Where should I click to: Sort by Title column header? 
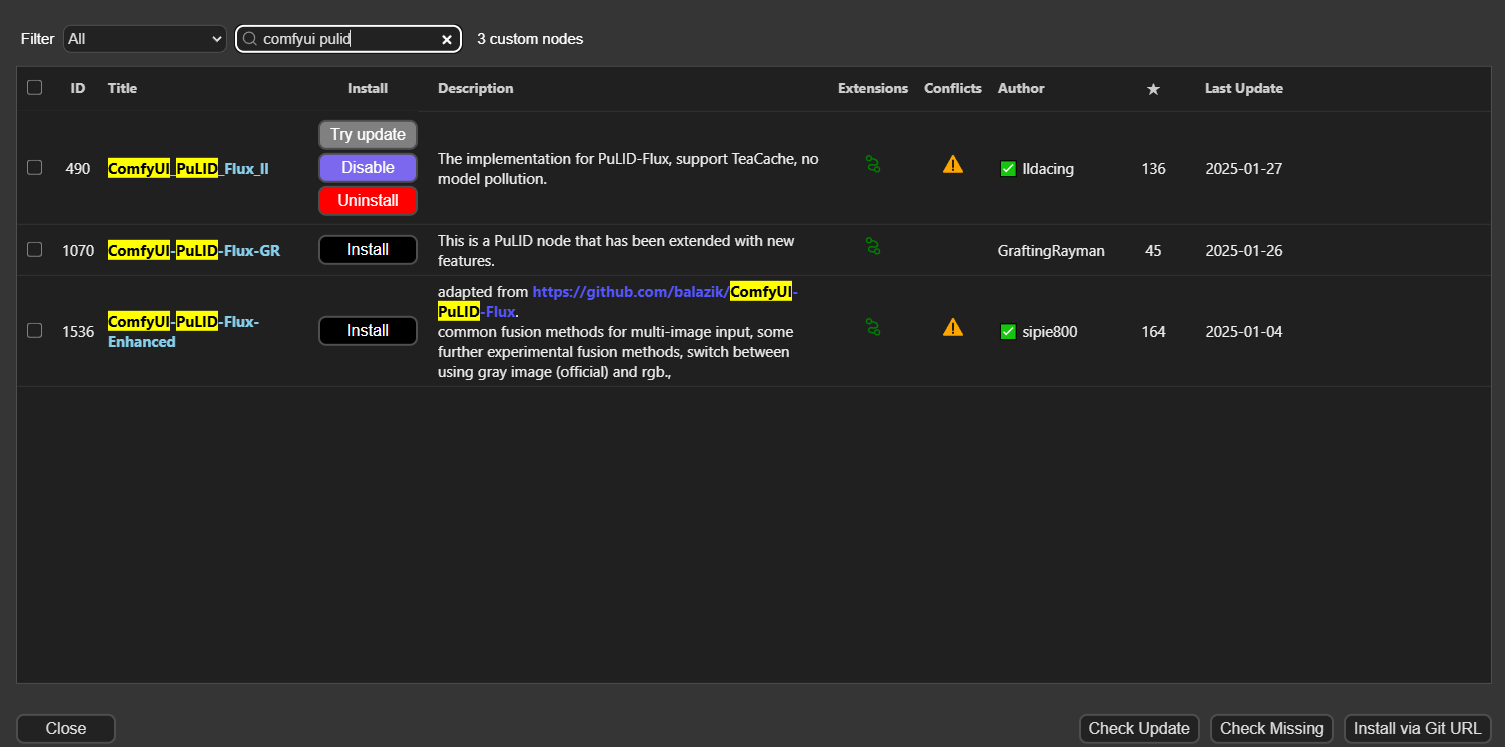tap(122, 88)
